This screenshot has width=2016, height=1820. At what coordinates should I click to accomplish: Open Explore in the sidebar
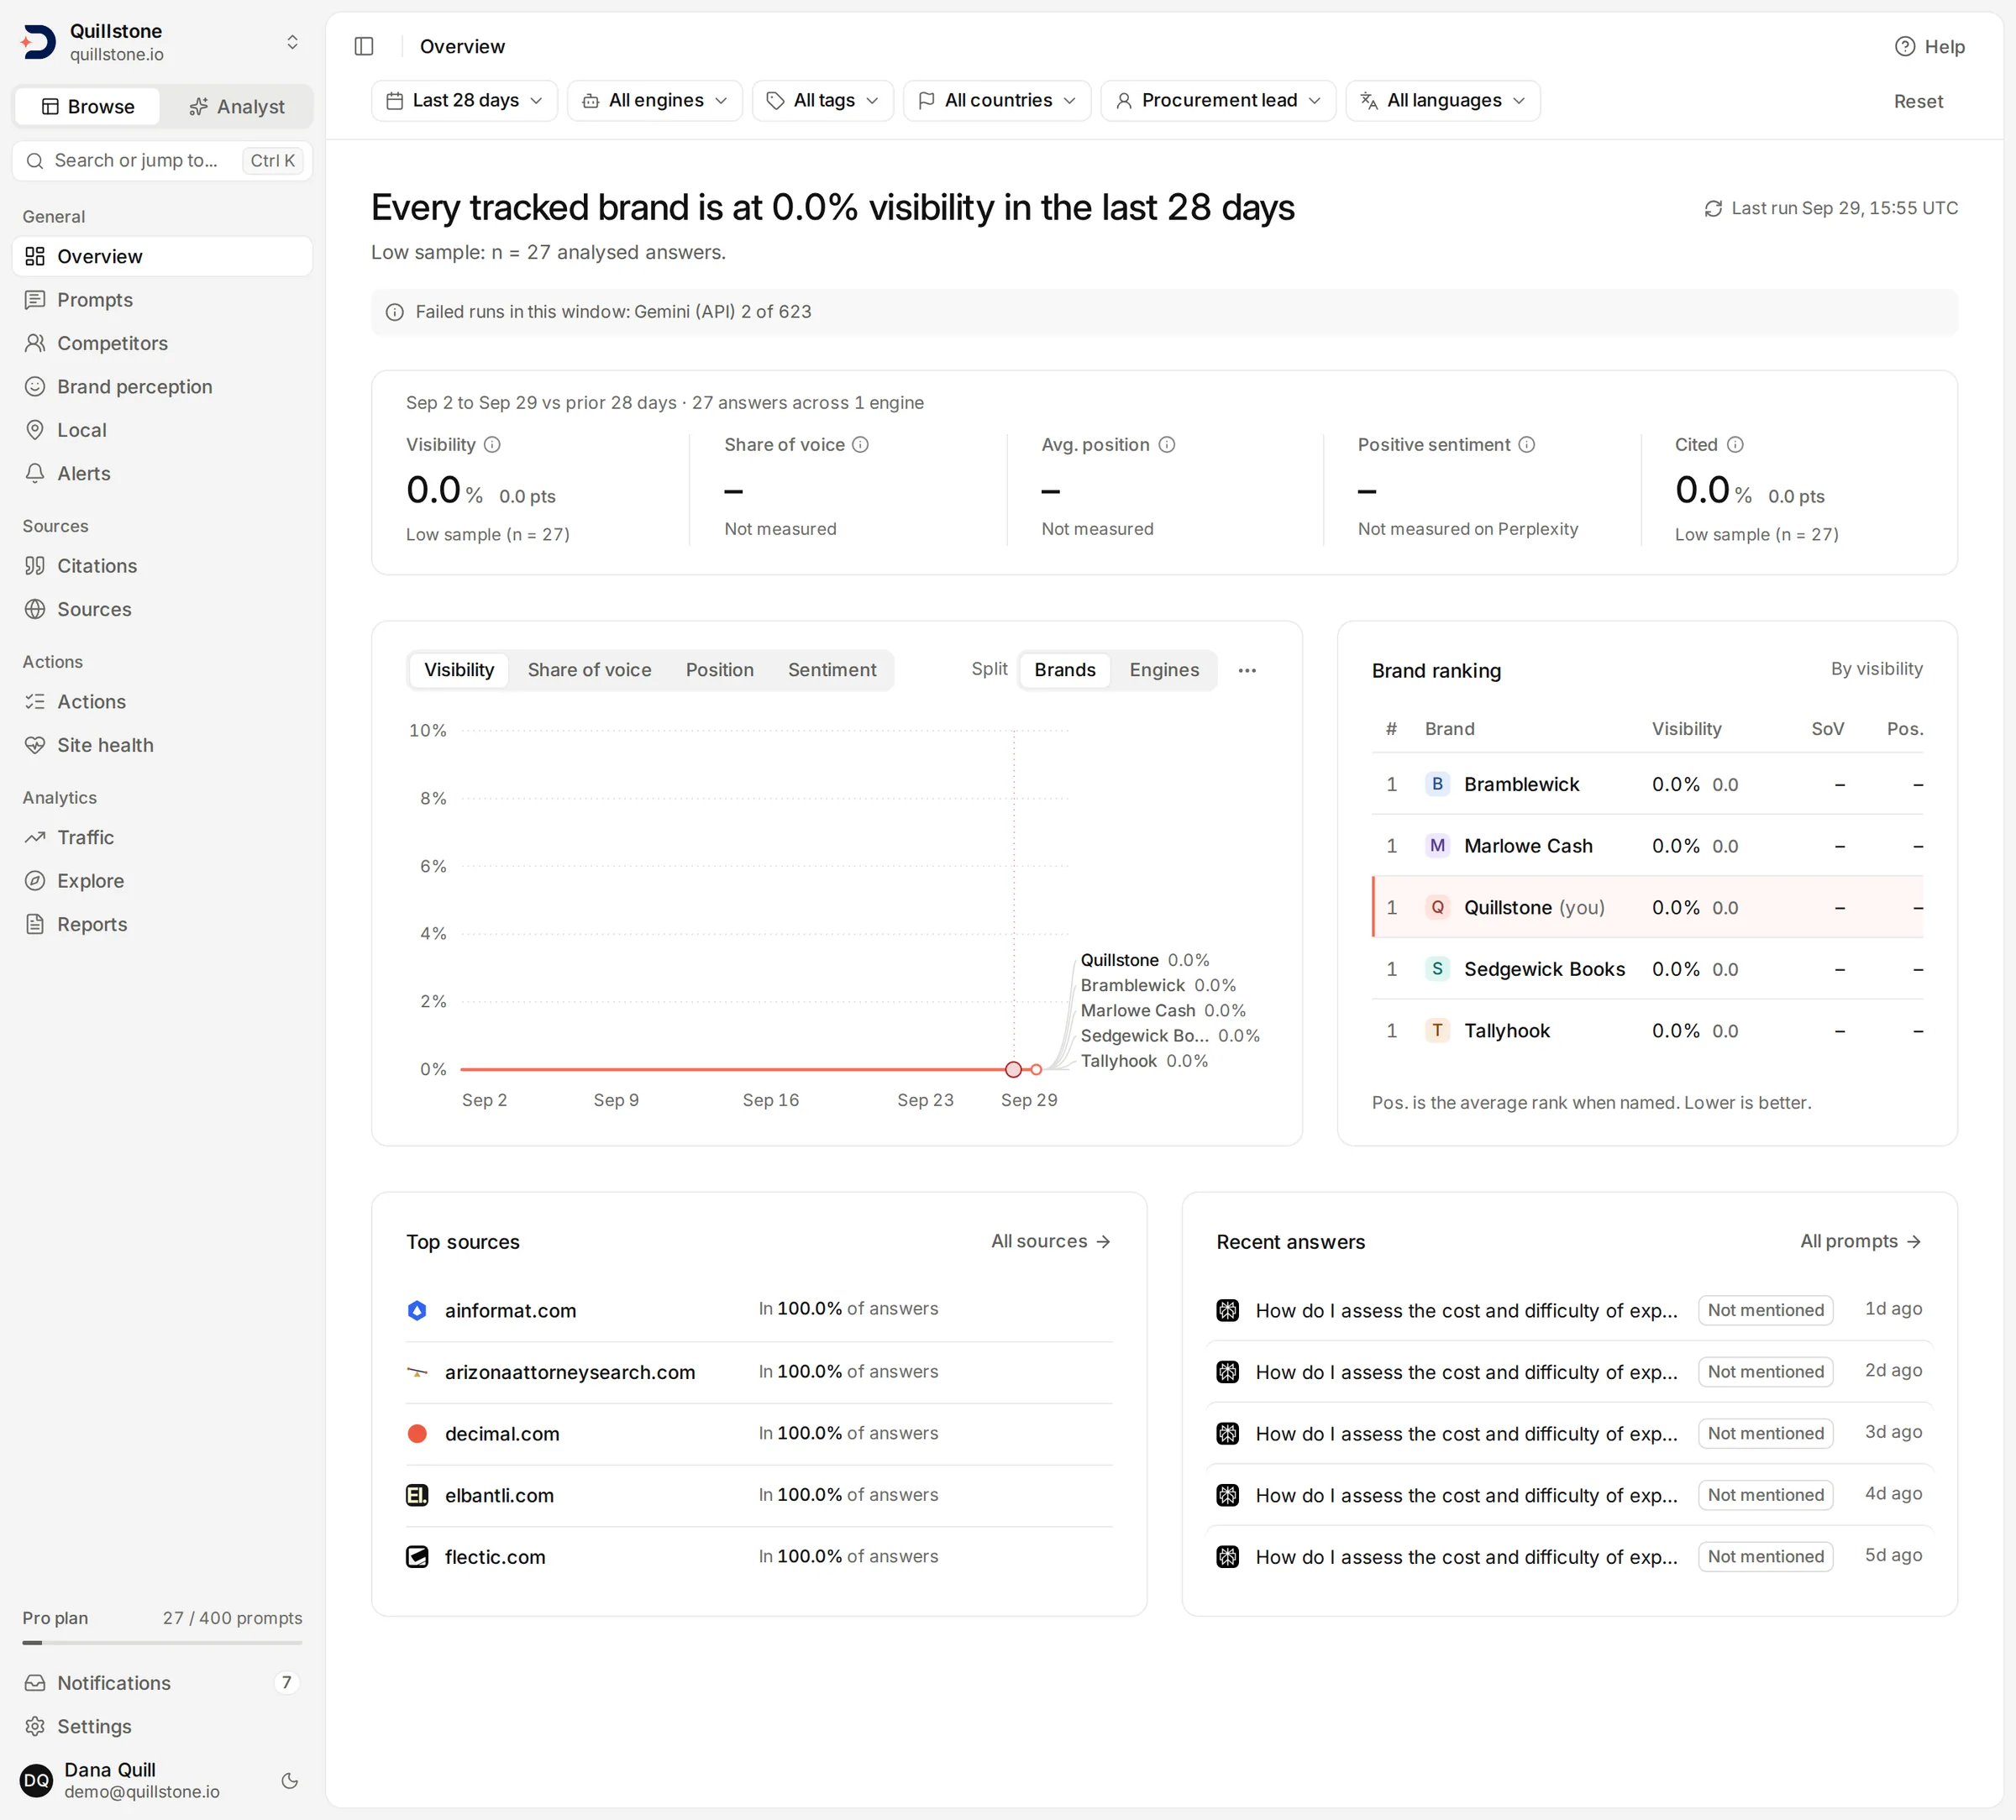(162, 881)
